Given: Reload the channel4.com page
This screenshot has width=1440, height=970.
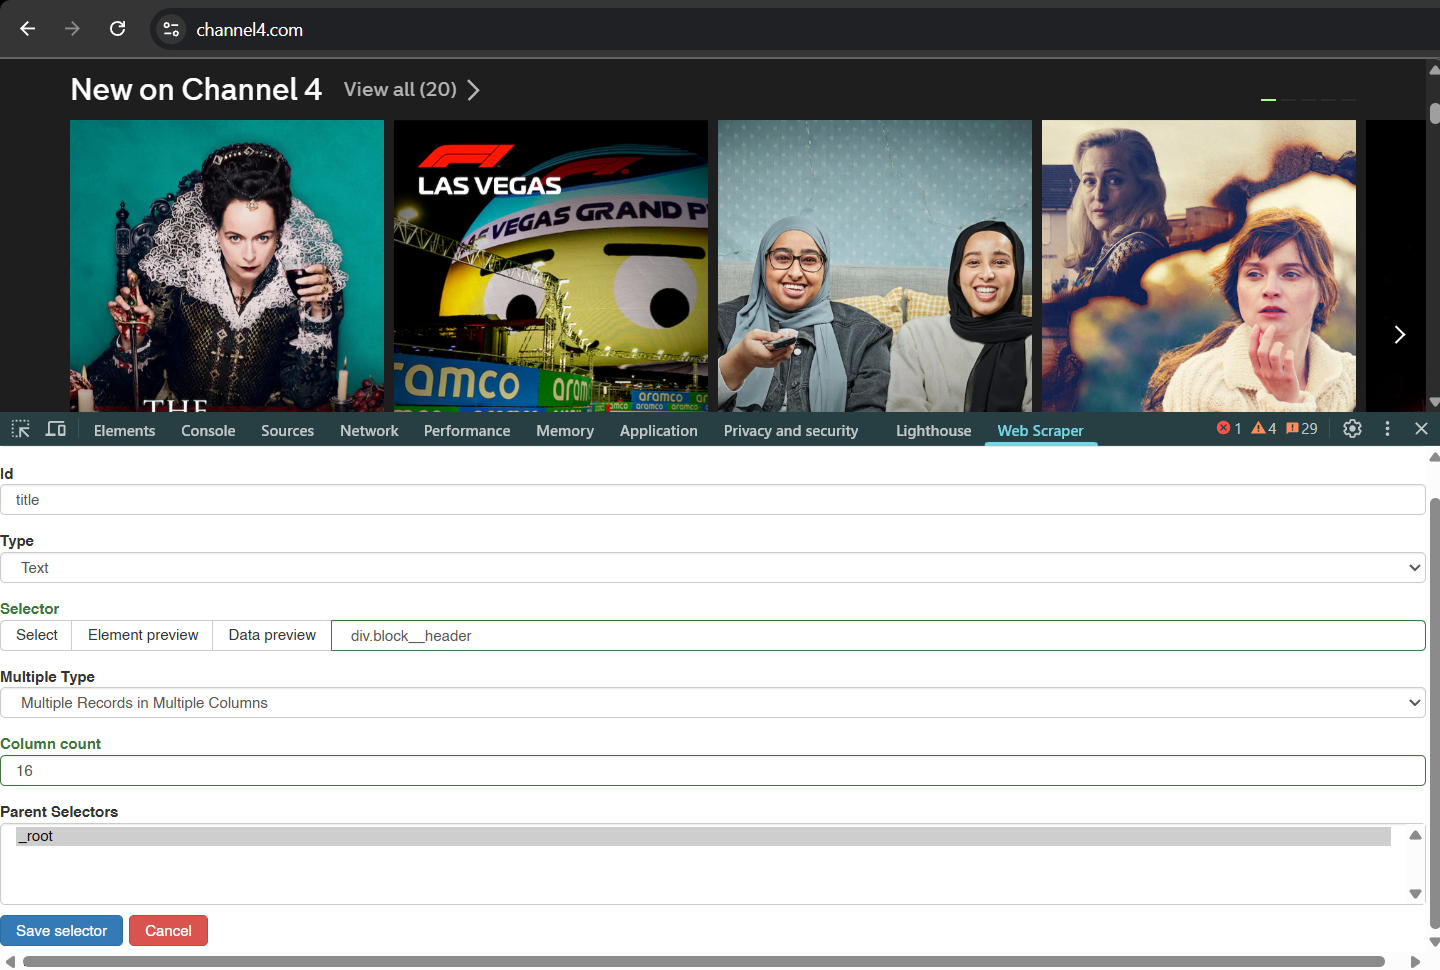Looking at the screenshot, I should coord(118,29).
